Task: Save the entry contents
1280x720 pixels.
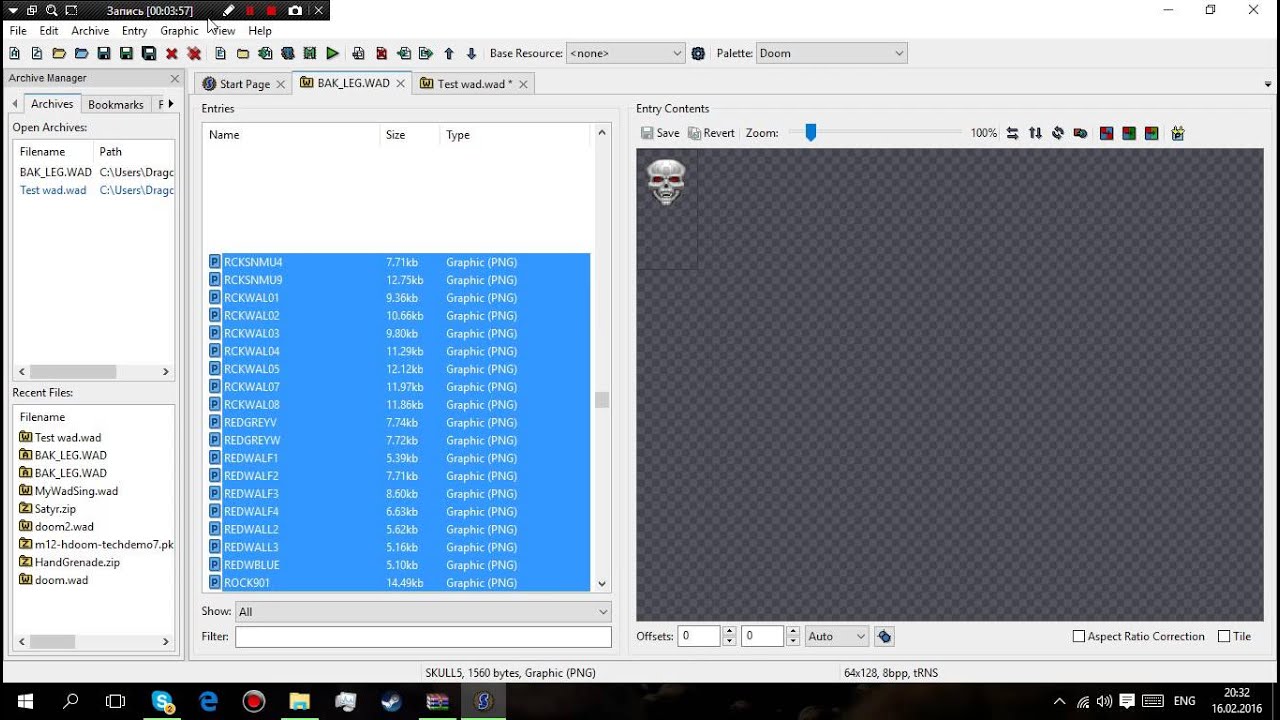Action: click(x=660, y=133)
